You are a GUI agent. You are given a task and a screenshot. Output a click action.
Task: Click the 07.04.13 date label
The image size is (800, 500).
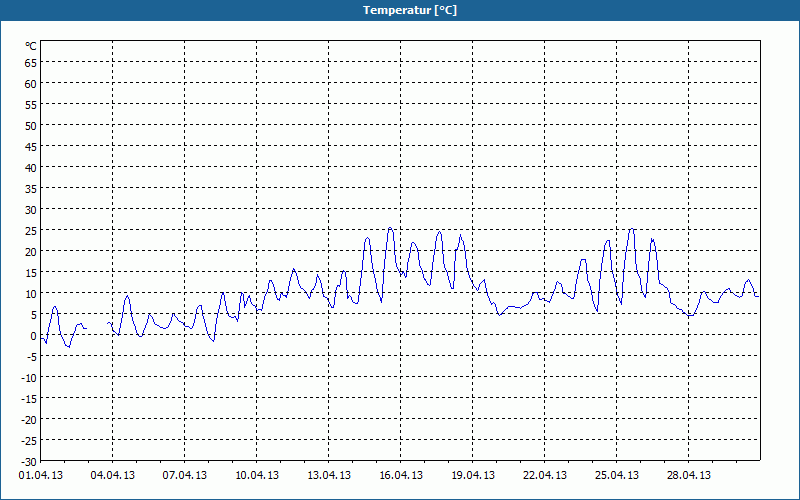(185, 476)
